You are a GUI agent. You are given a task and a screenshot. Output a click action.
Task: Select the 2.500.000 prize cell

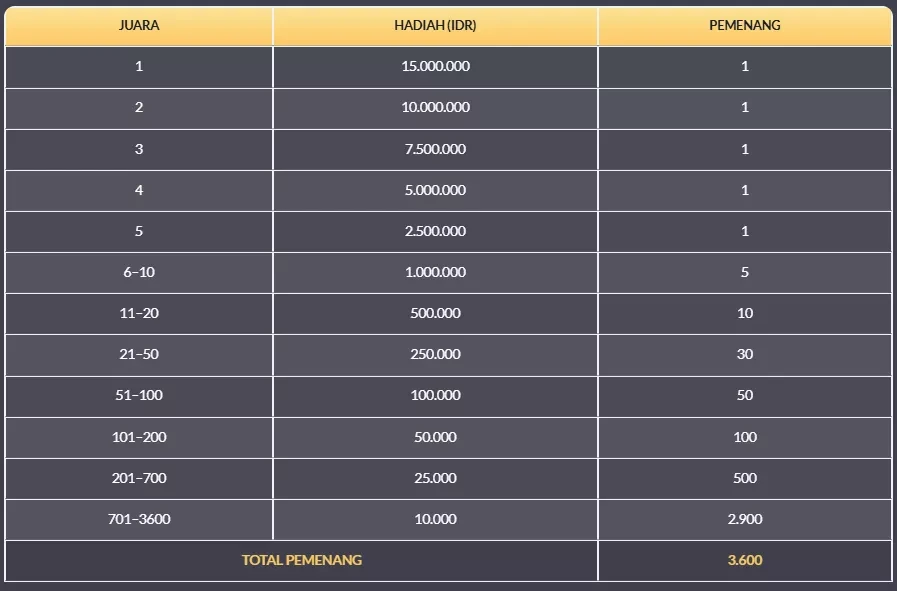[x=435, y=231]
